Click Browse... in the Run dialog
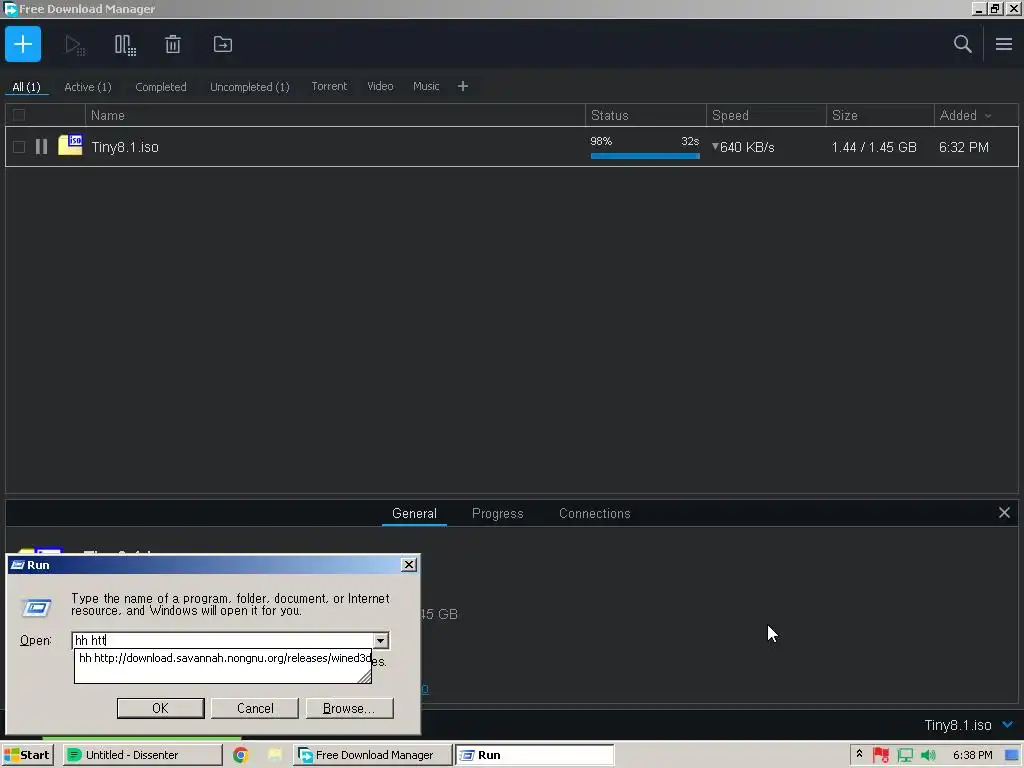The width and height of the screenshot is (1024, 768). [x=349, y=709]
